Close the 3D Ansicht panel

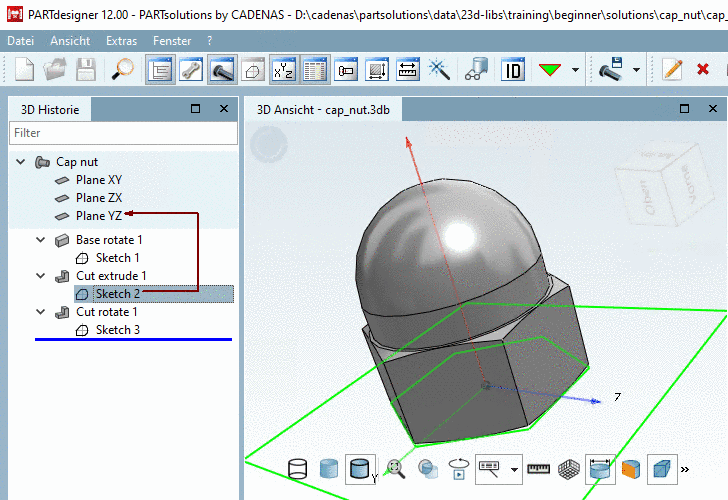pyautogui.click(x=713, y=109)
